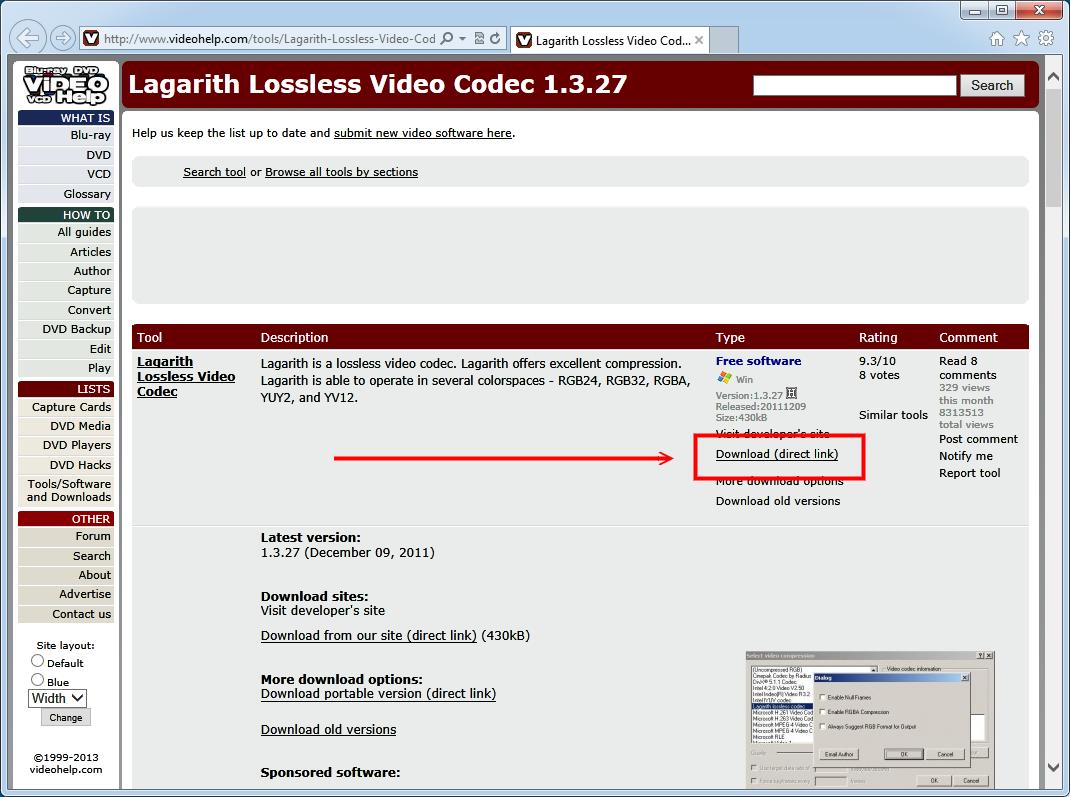The width and height of the screenshot is (1070, 797).
Task: Click the Windows logo icon next to Win
Action: click(x=724, y=378)
